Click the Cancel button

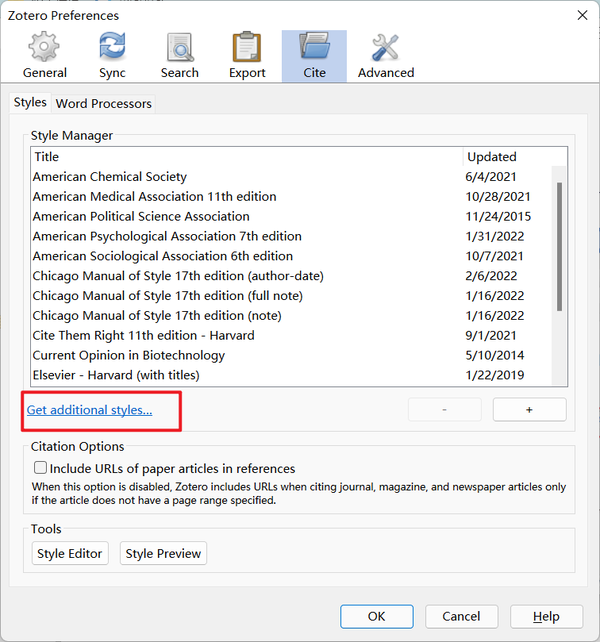[x=461, y=616]
